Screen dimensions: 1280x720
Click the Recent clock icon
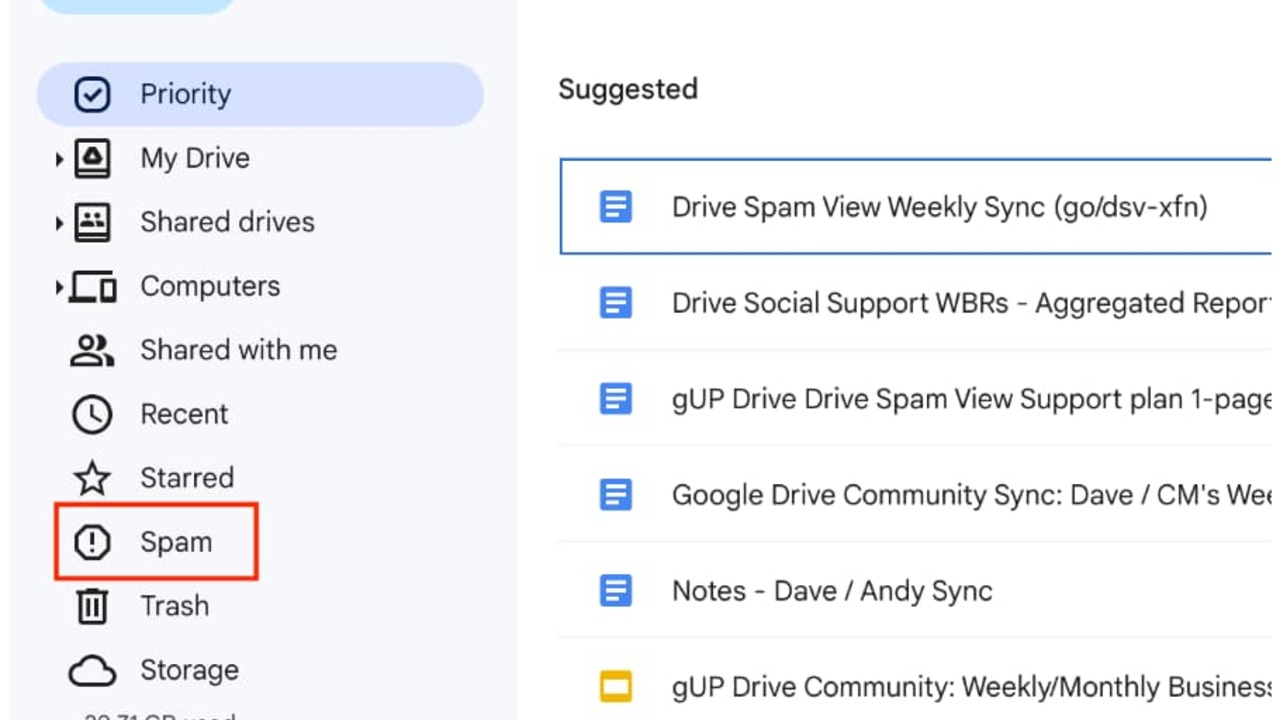tap(92, 414)
